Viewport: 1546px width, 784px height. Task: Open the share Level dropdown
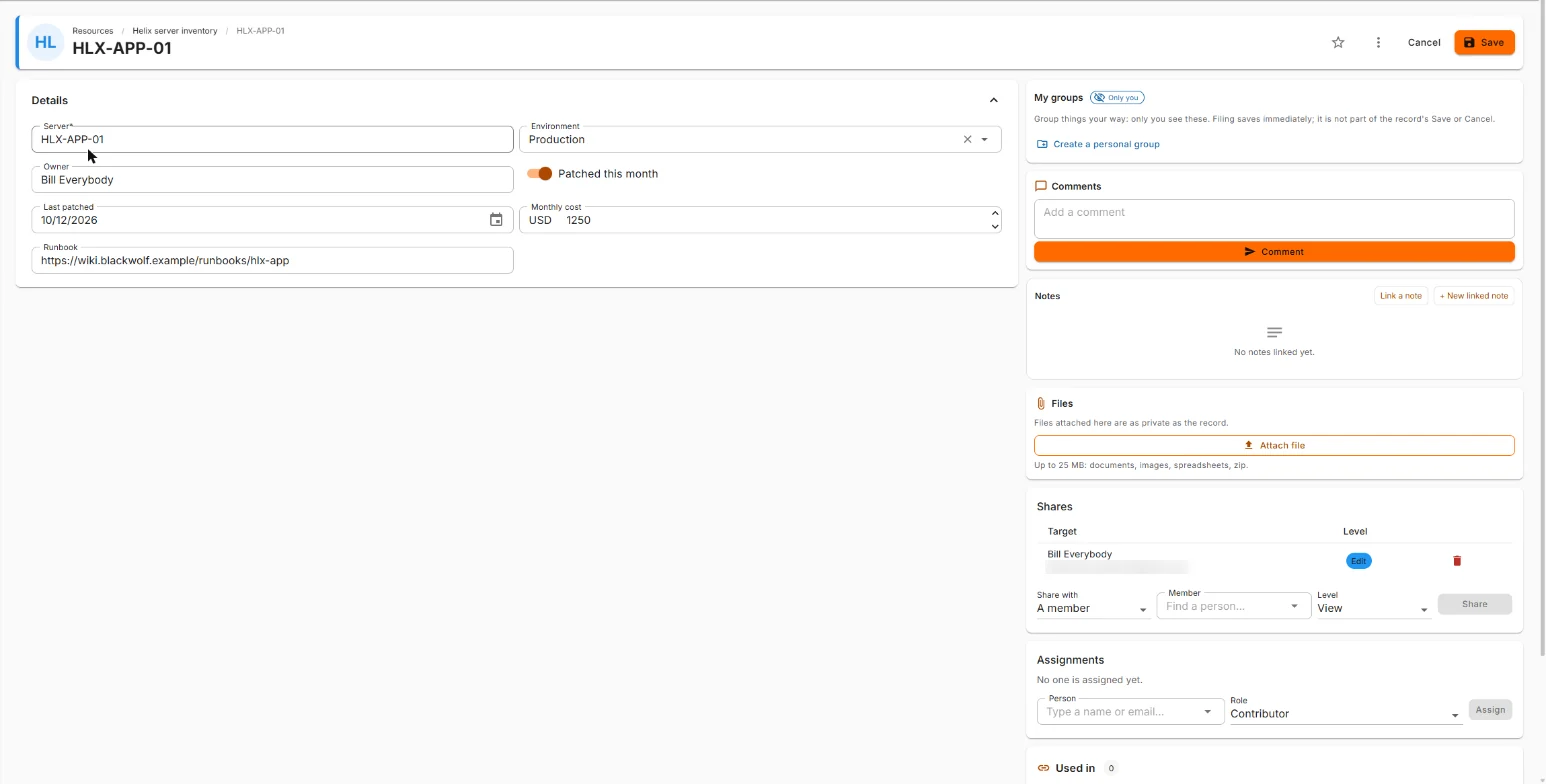(x=1374, y=608)
